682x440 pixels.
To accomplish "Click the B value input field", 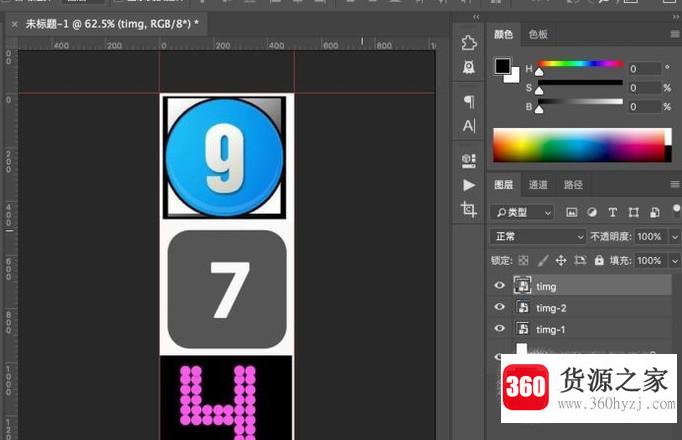I will (x=645, y=107).
